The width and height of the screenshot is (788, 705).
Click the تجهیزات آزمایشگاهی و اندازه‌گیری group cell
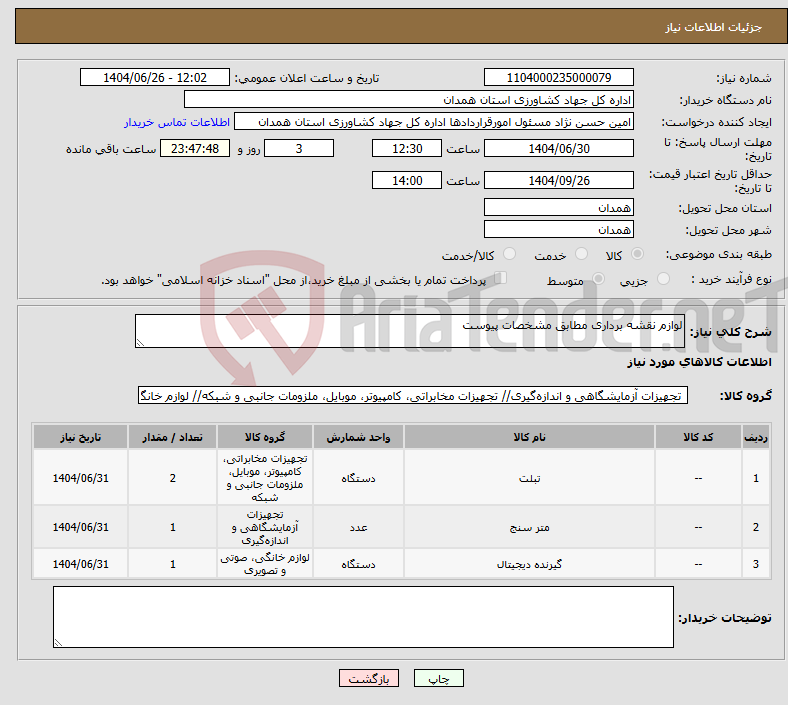coord(265,527)
